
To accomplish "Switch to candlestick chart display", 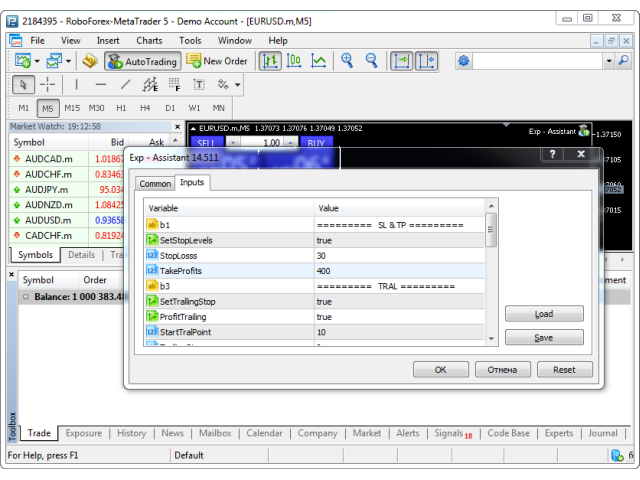I will [294, 61].
